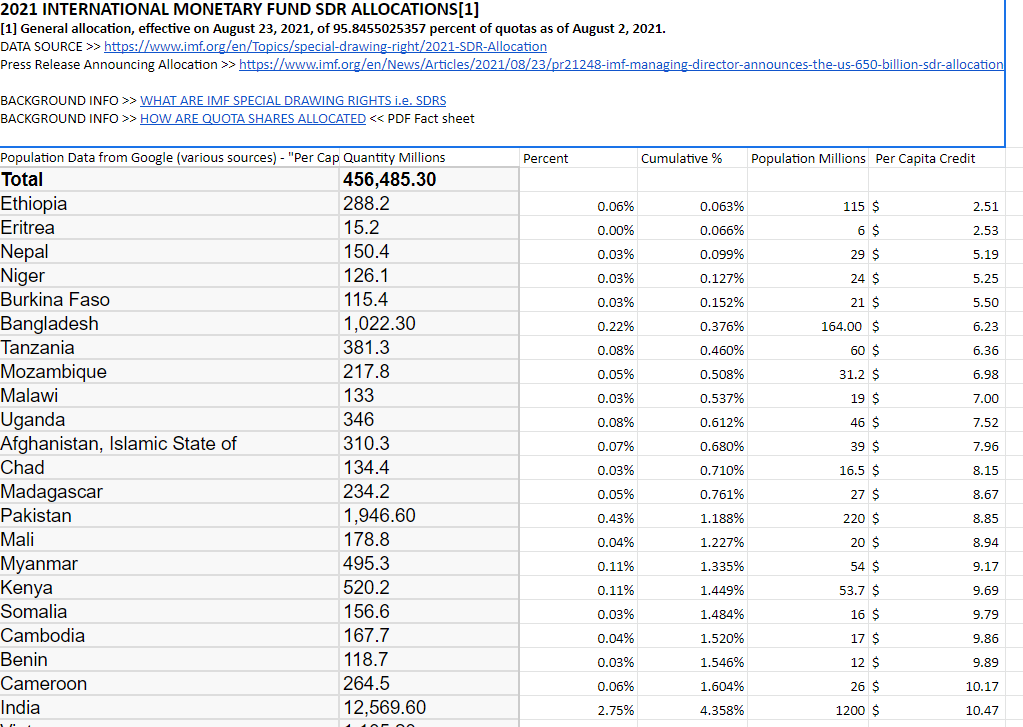
Task: Select India's percent '2.75%'
Action: (578, 711)
